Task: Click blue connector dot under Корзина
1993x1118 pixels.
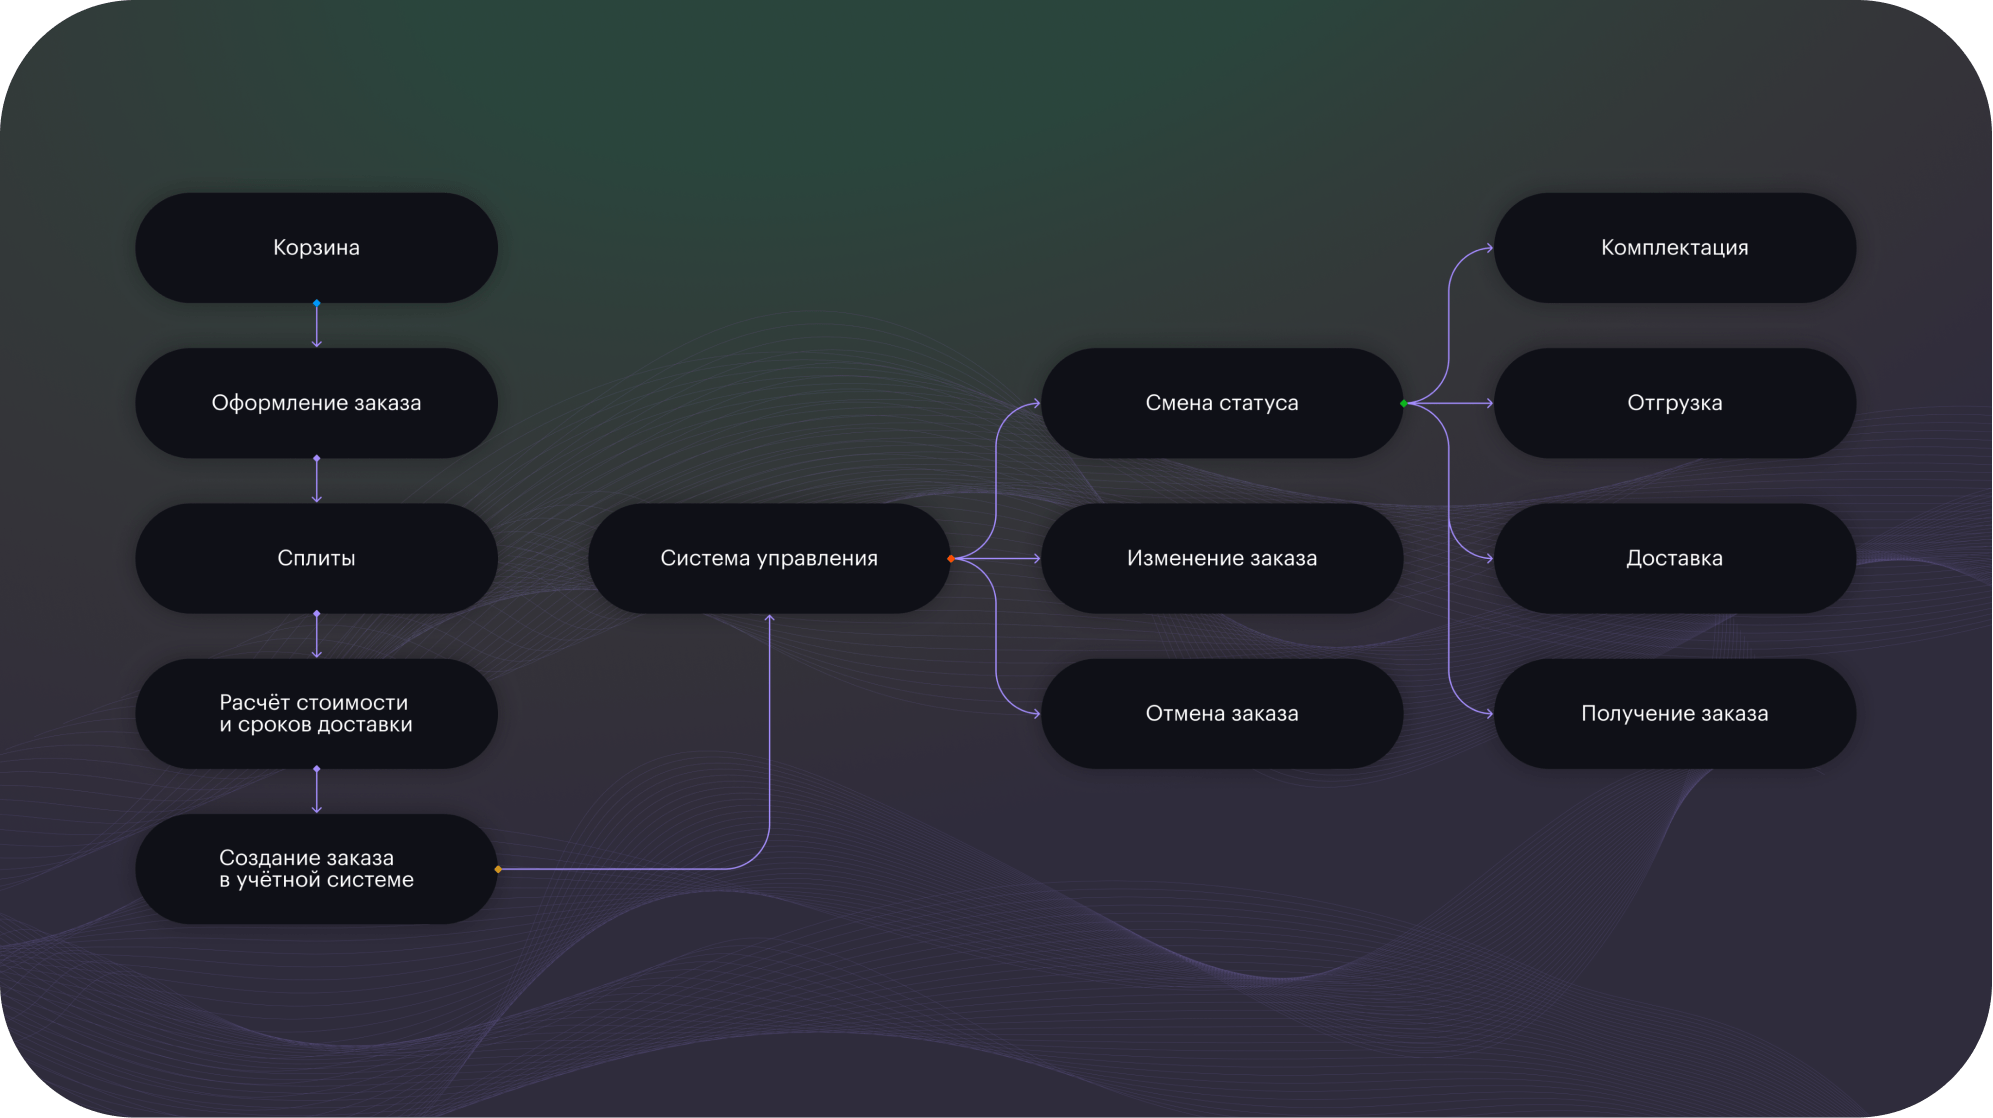Action: click(x=317, y=303)
